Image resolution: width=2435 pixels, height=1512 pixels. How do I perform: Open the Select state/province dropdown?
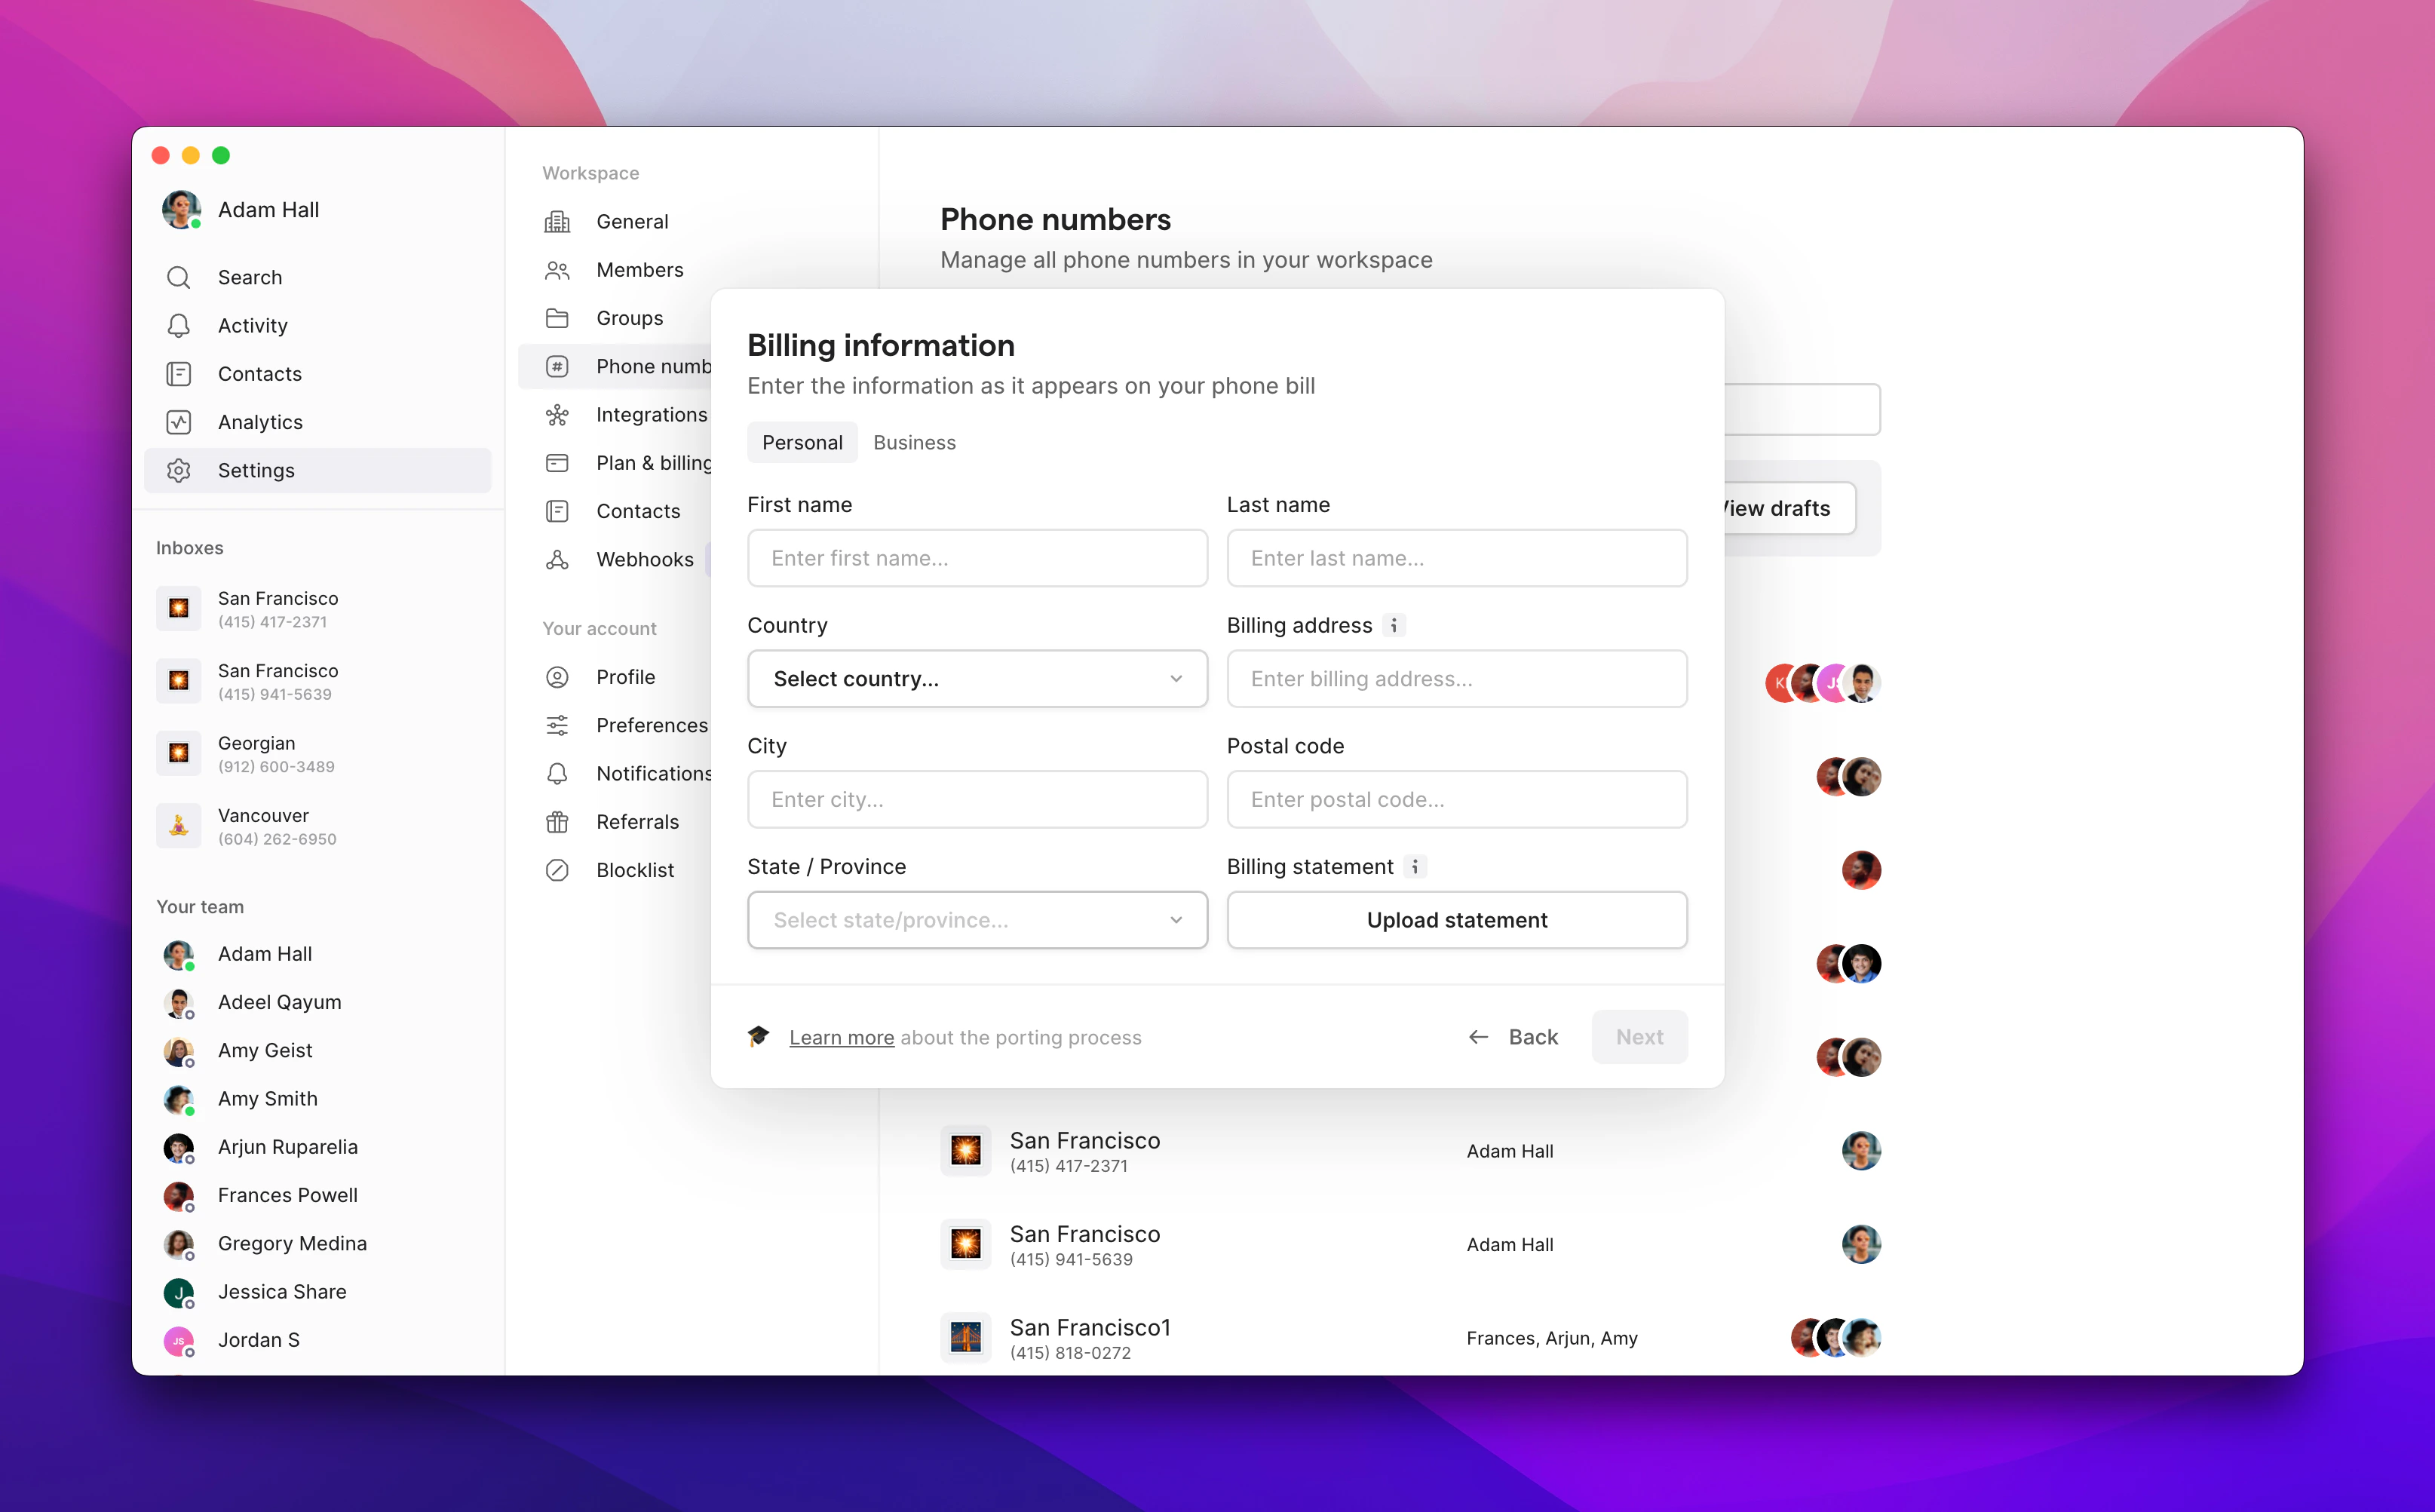pyautogui.click(x=977, y=920)
